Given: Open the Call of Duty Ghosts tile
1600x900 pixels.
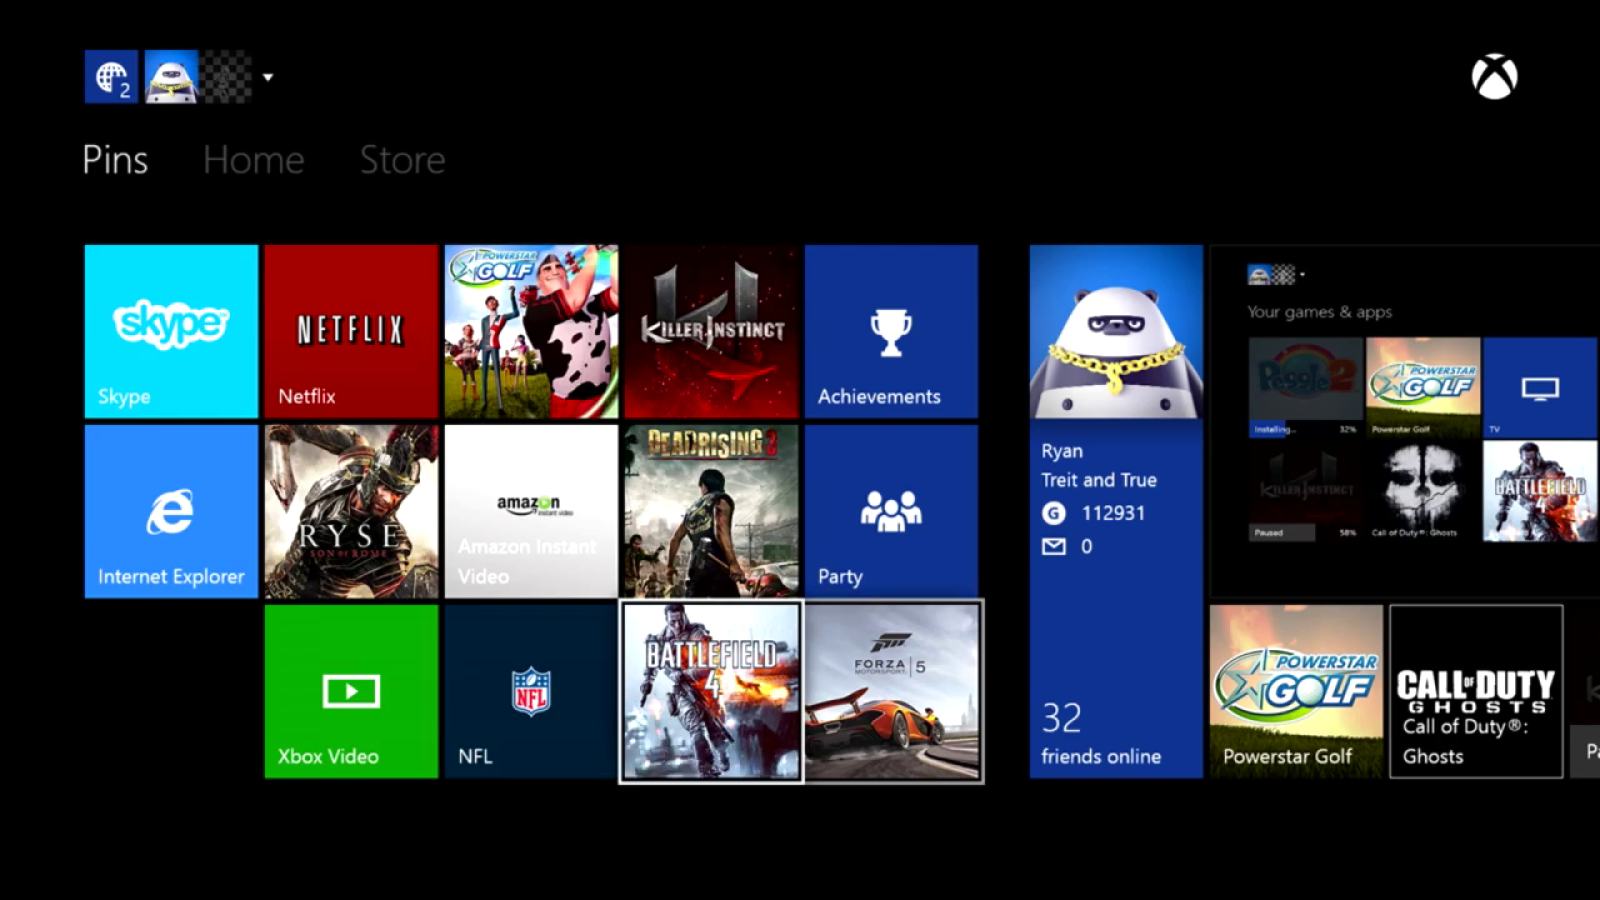Looking at the screenshot, I should [x=1476, y=691].
